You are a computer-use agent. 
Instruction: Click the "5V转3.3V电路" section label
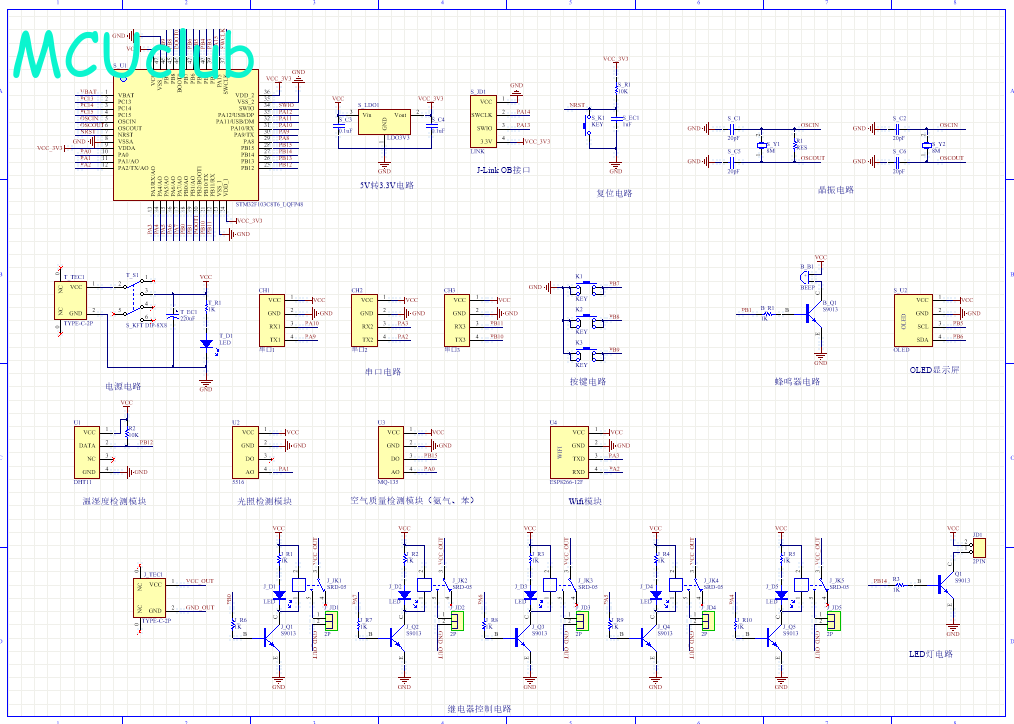coord(386,185)
